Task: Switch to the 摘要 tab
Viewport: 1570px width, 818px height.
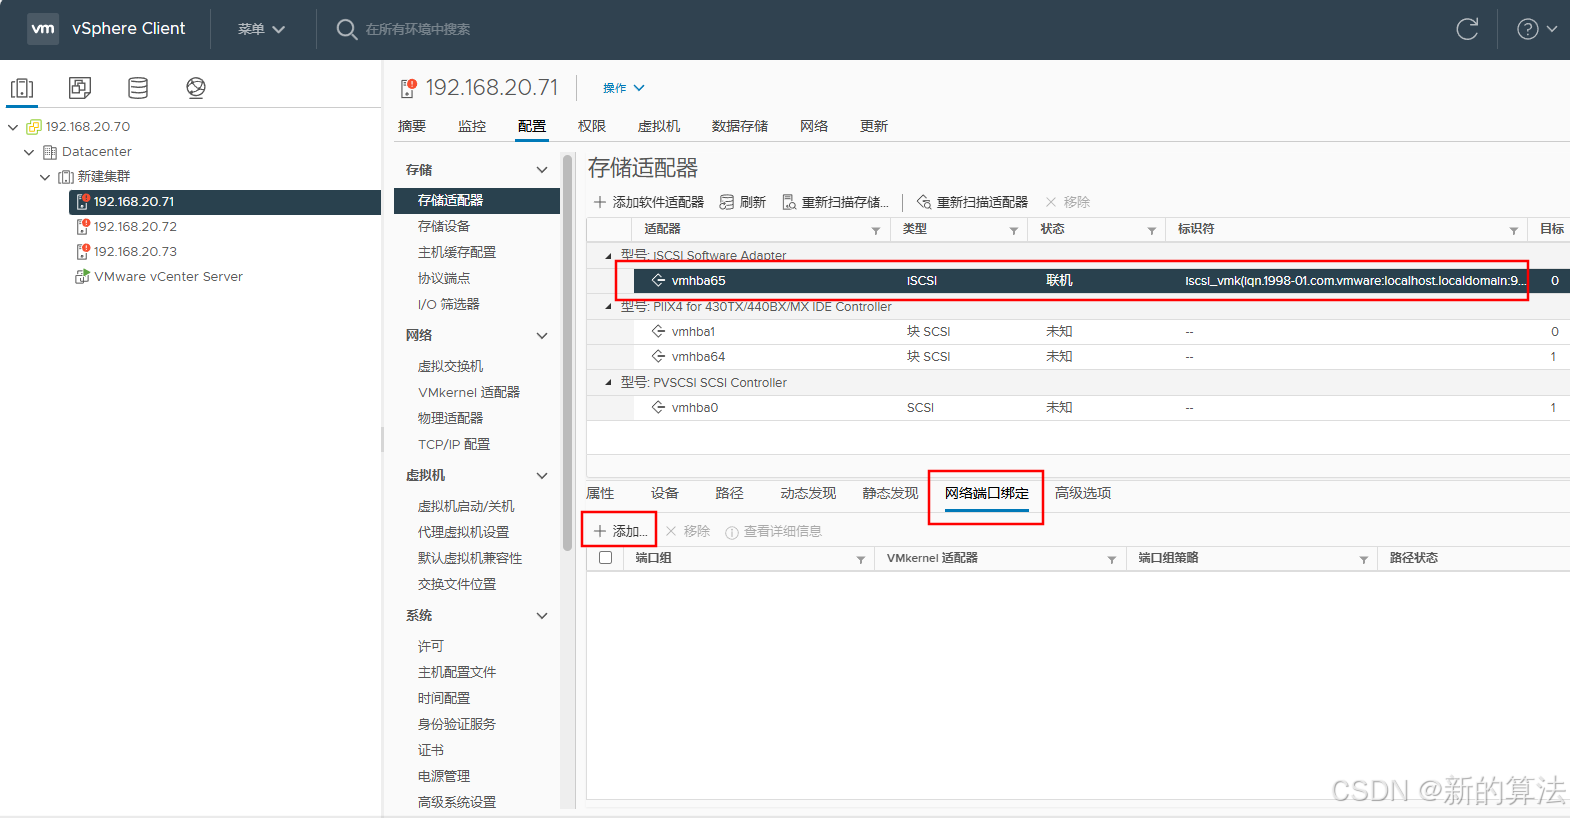Action: coord(412,126)
